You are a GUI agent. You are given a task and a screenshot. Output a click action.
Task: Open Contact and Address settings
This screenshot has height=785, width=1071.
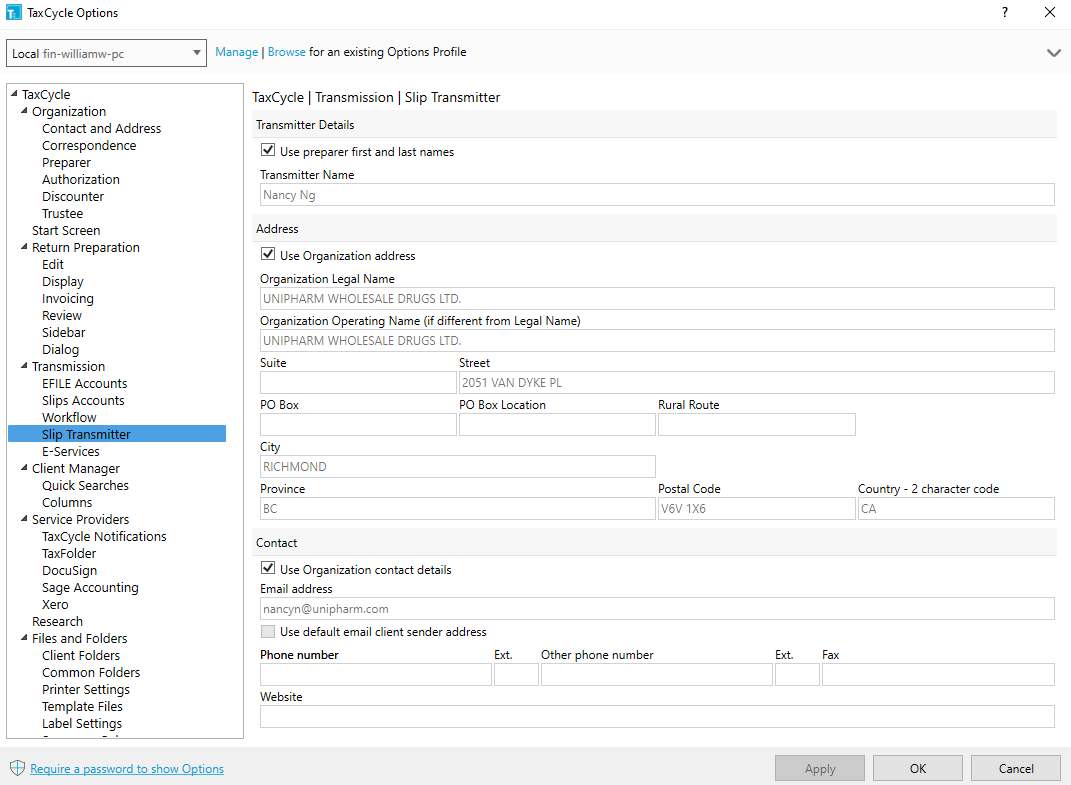pos(101,128)
